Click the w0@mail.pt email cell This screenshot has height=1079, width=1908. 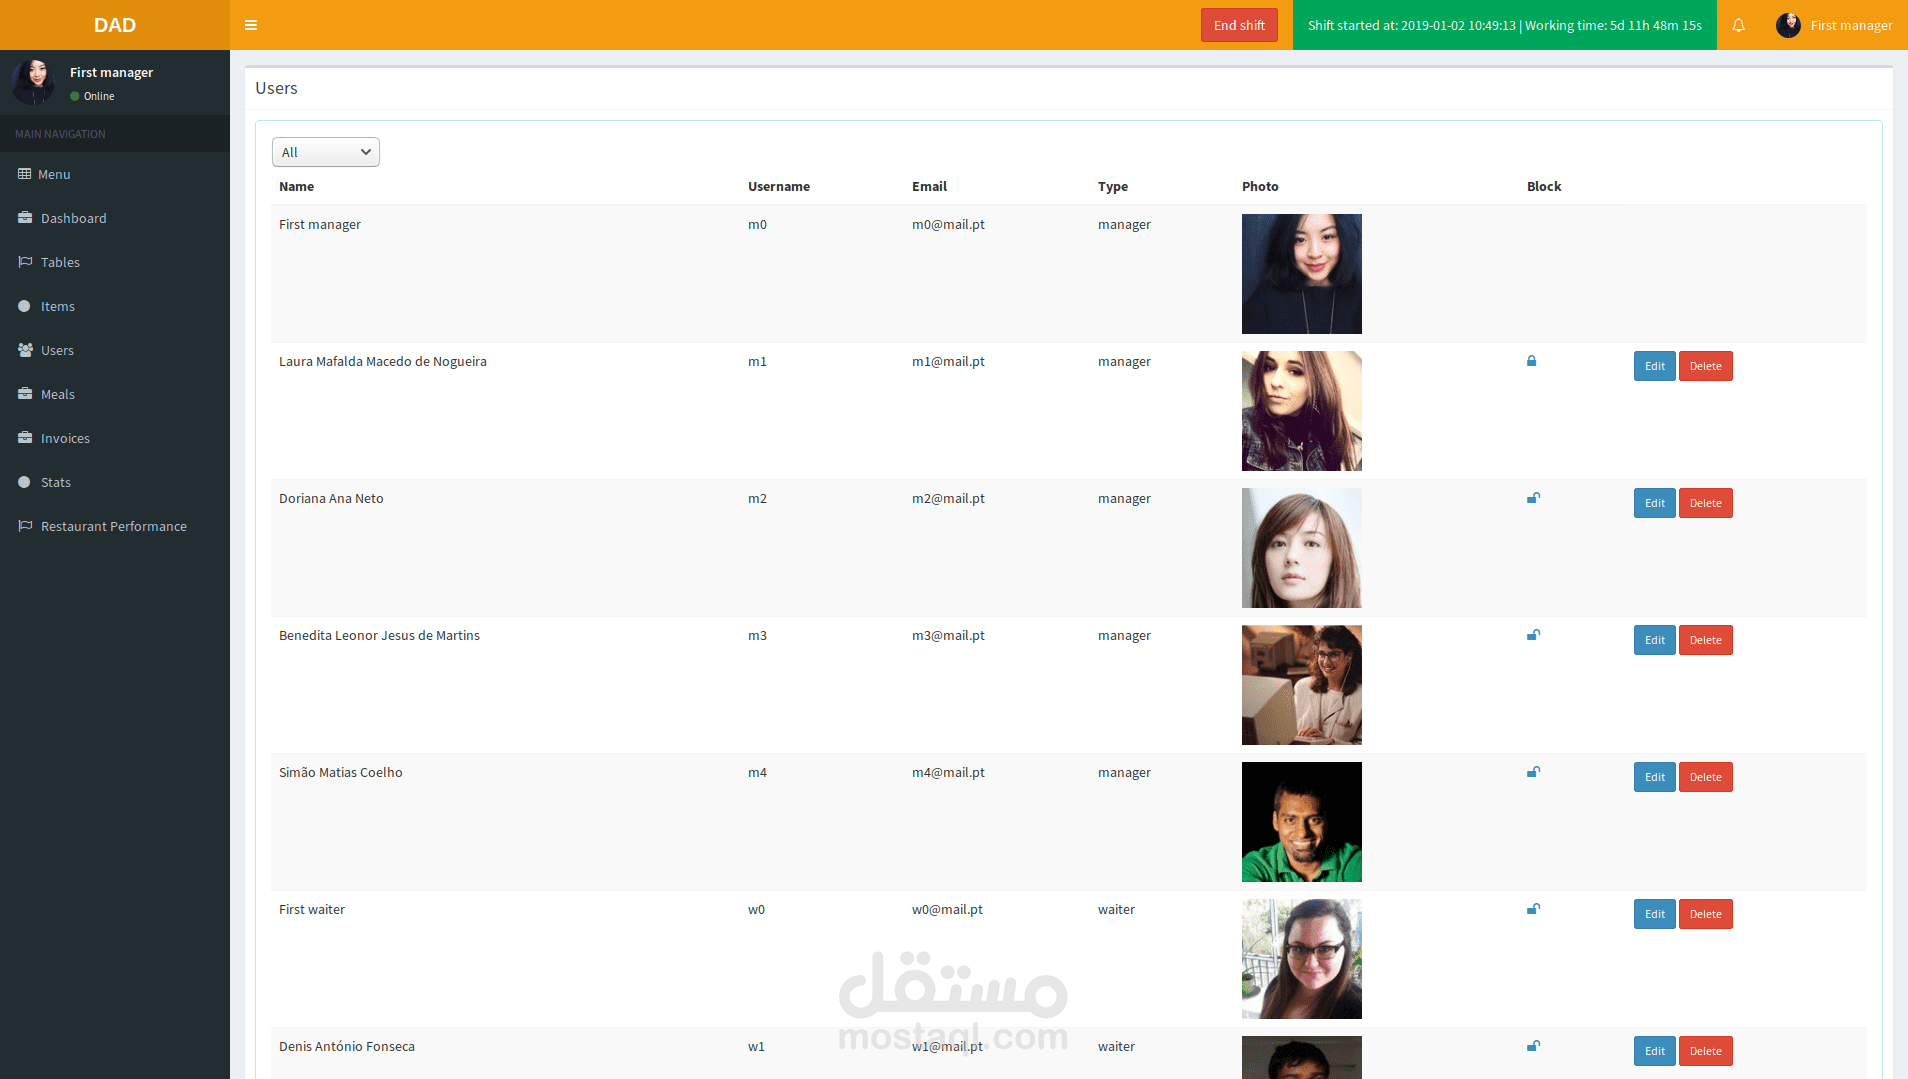947,909
